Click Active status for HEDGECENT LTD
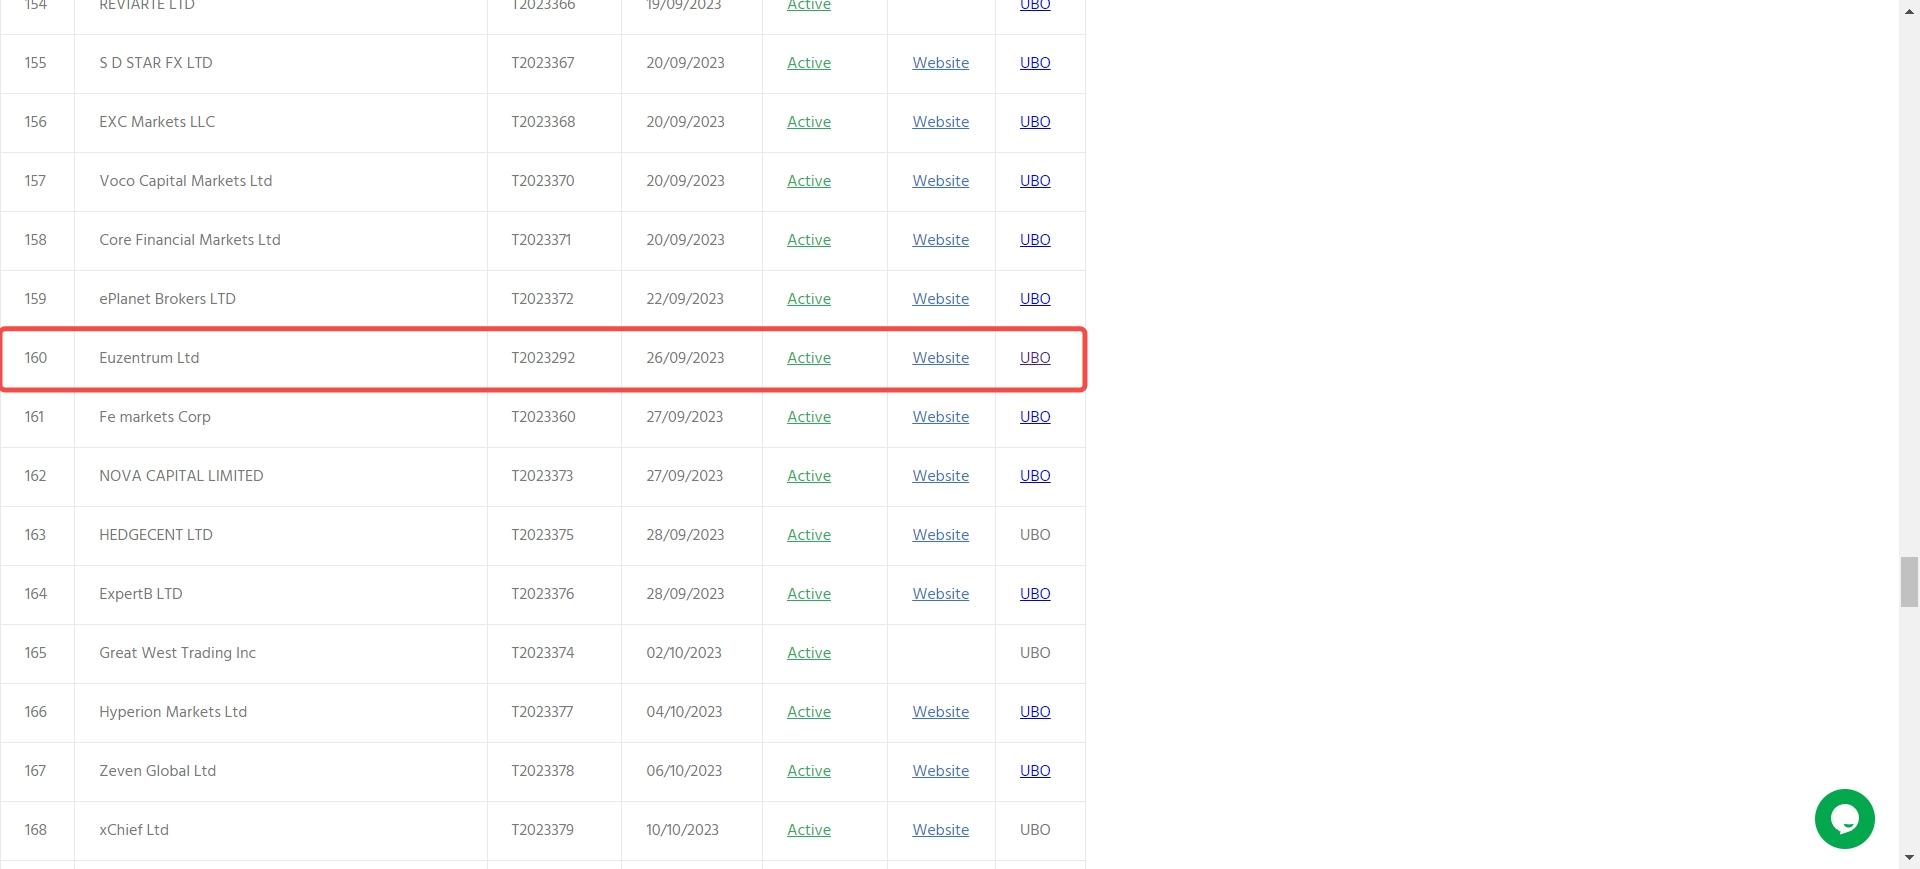This screenshot has width=1920, height=869. pos(809,535)
